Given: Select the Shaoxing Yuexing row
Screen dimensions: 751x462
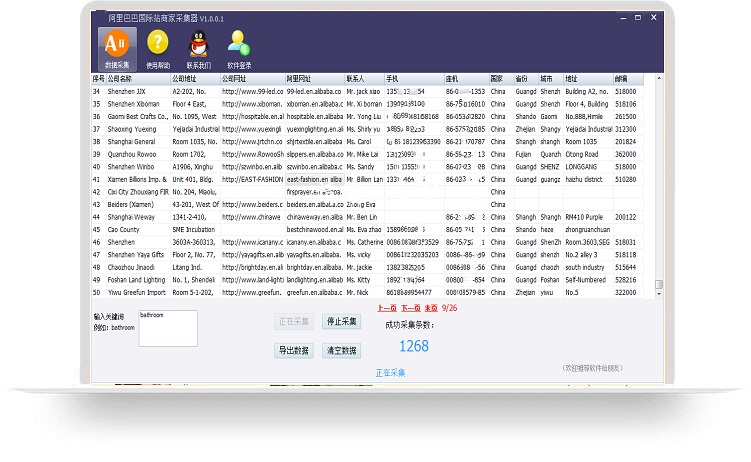Looking at the screenshot, I should [367, 129].
